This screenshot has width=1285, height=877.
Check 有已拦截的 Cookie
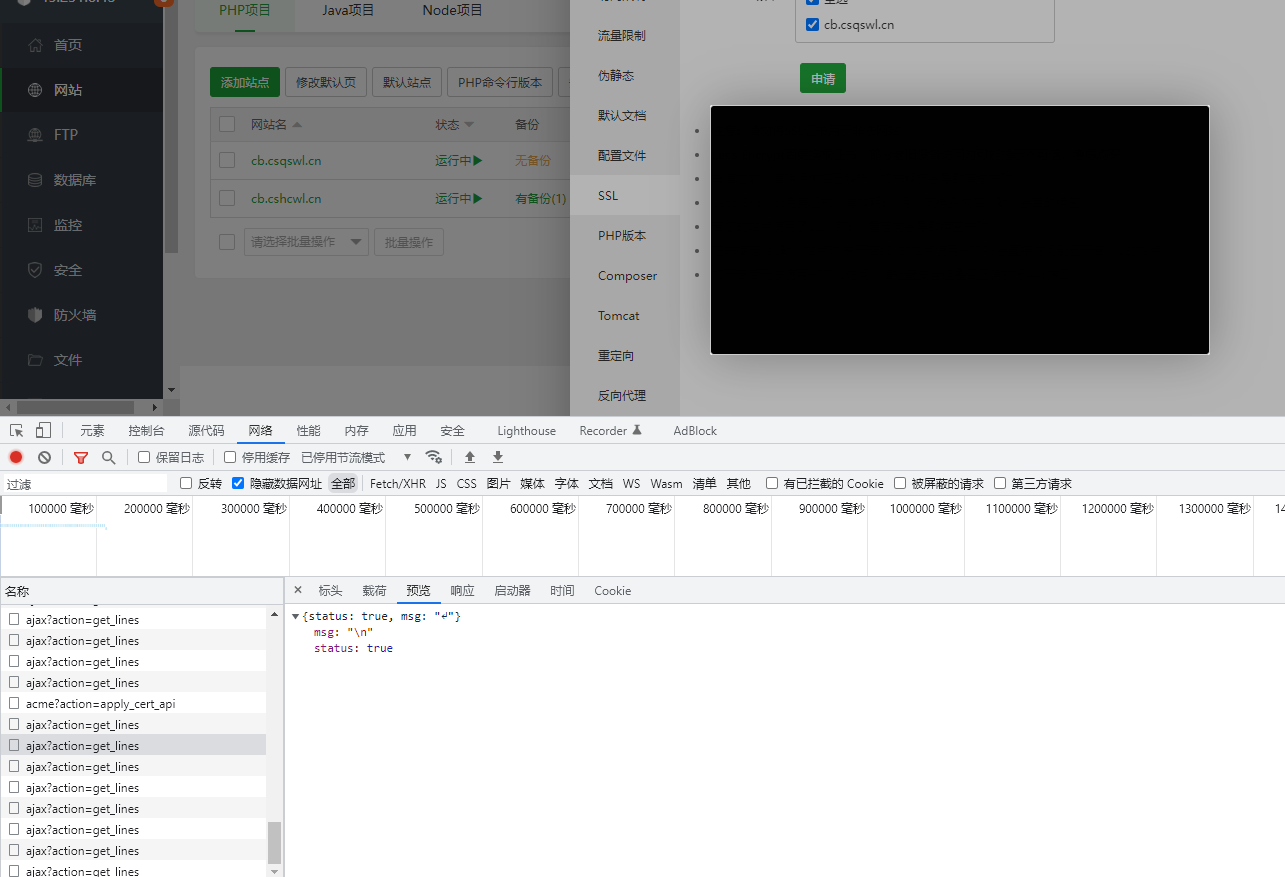coord(772,483)
